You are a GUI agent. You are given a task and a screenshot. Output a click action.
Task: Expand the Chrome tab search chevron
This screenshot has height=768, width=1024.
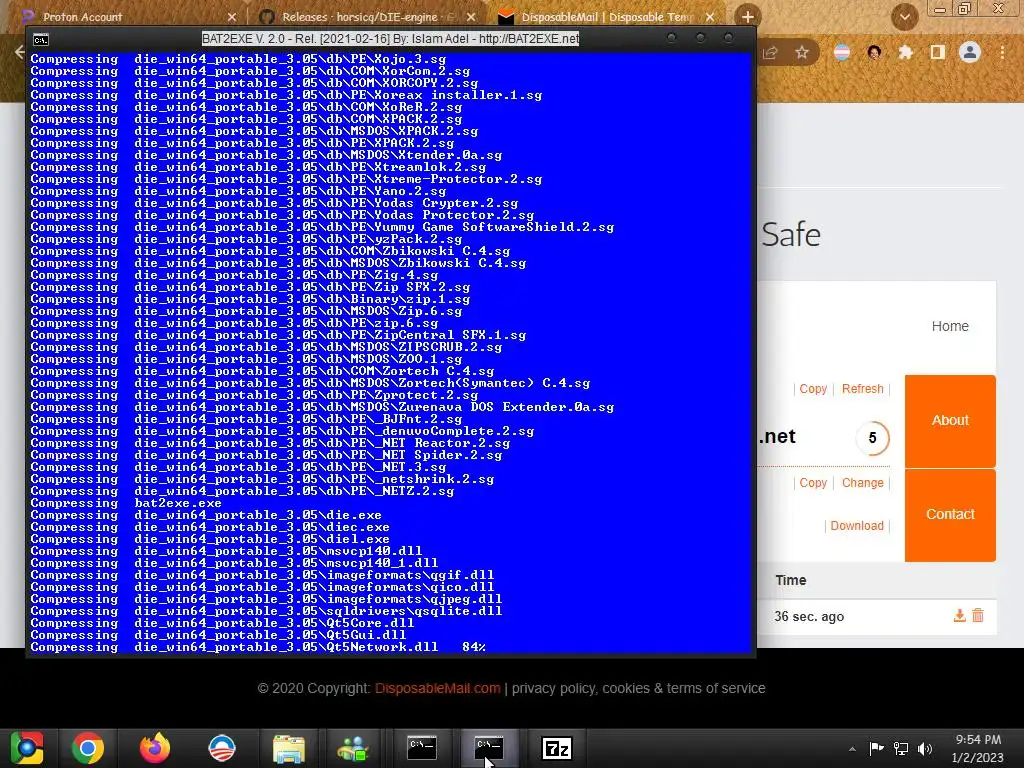pos(904,18)
